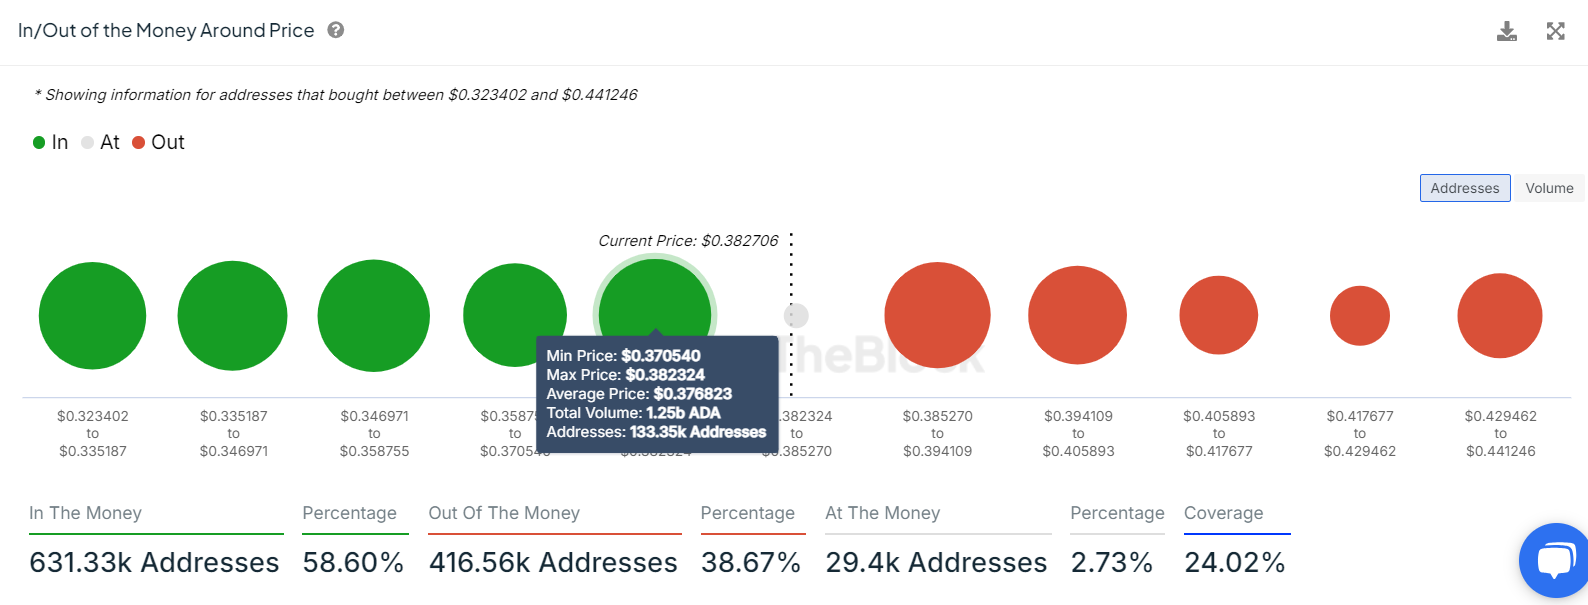Click green bubble for $0.346971–$0.358755 range
1588x605 pixels.
374,316
